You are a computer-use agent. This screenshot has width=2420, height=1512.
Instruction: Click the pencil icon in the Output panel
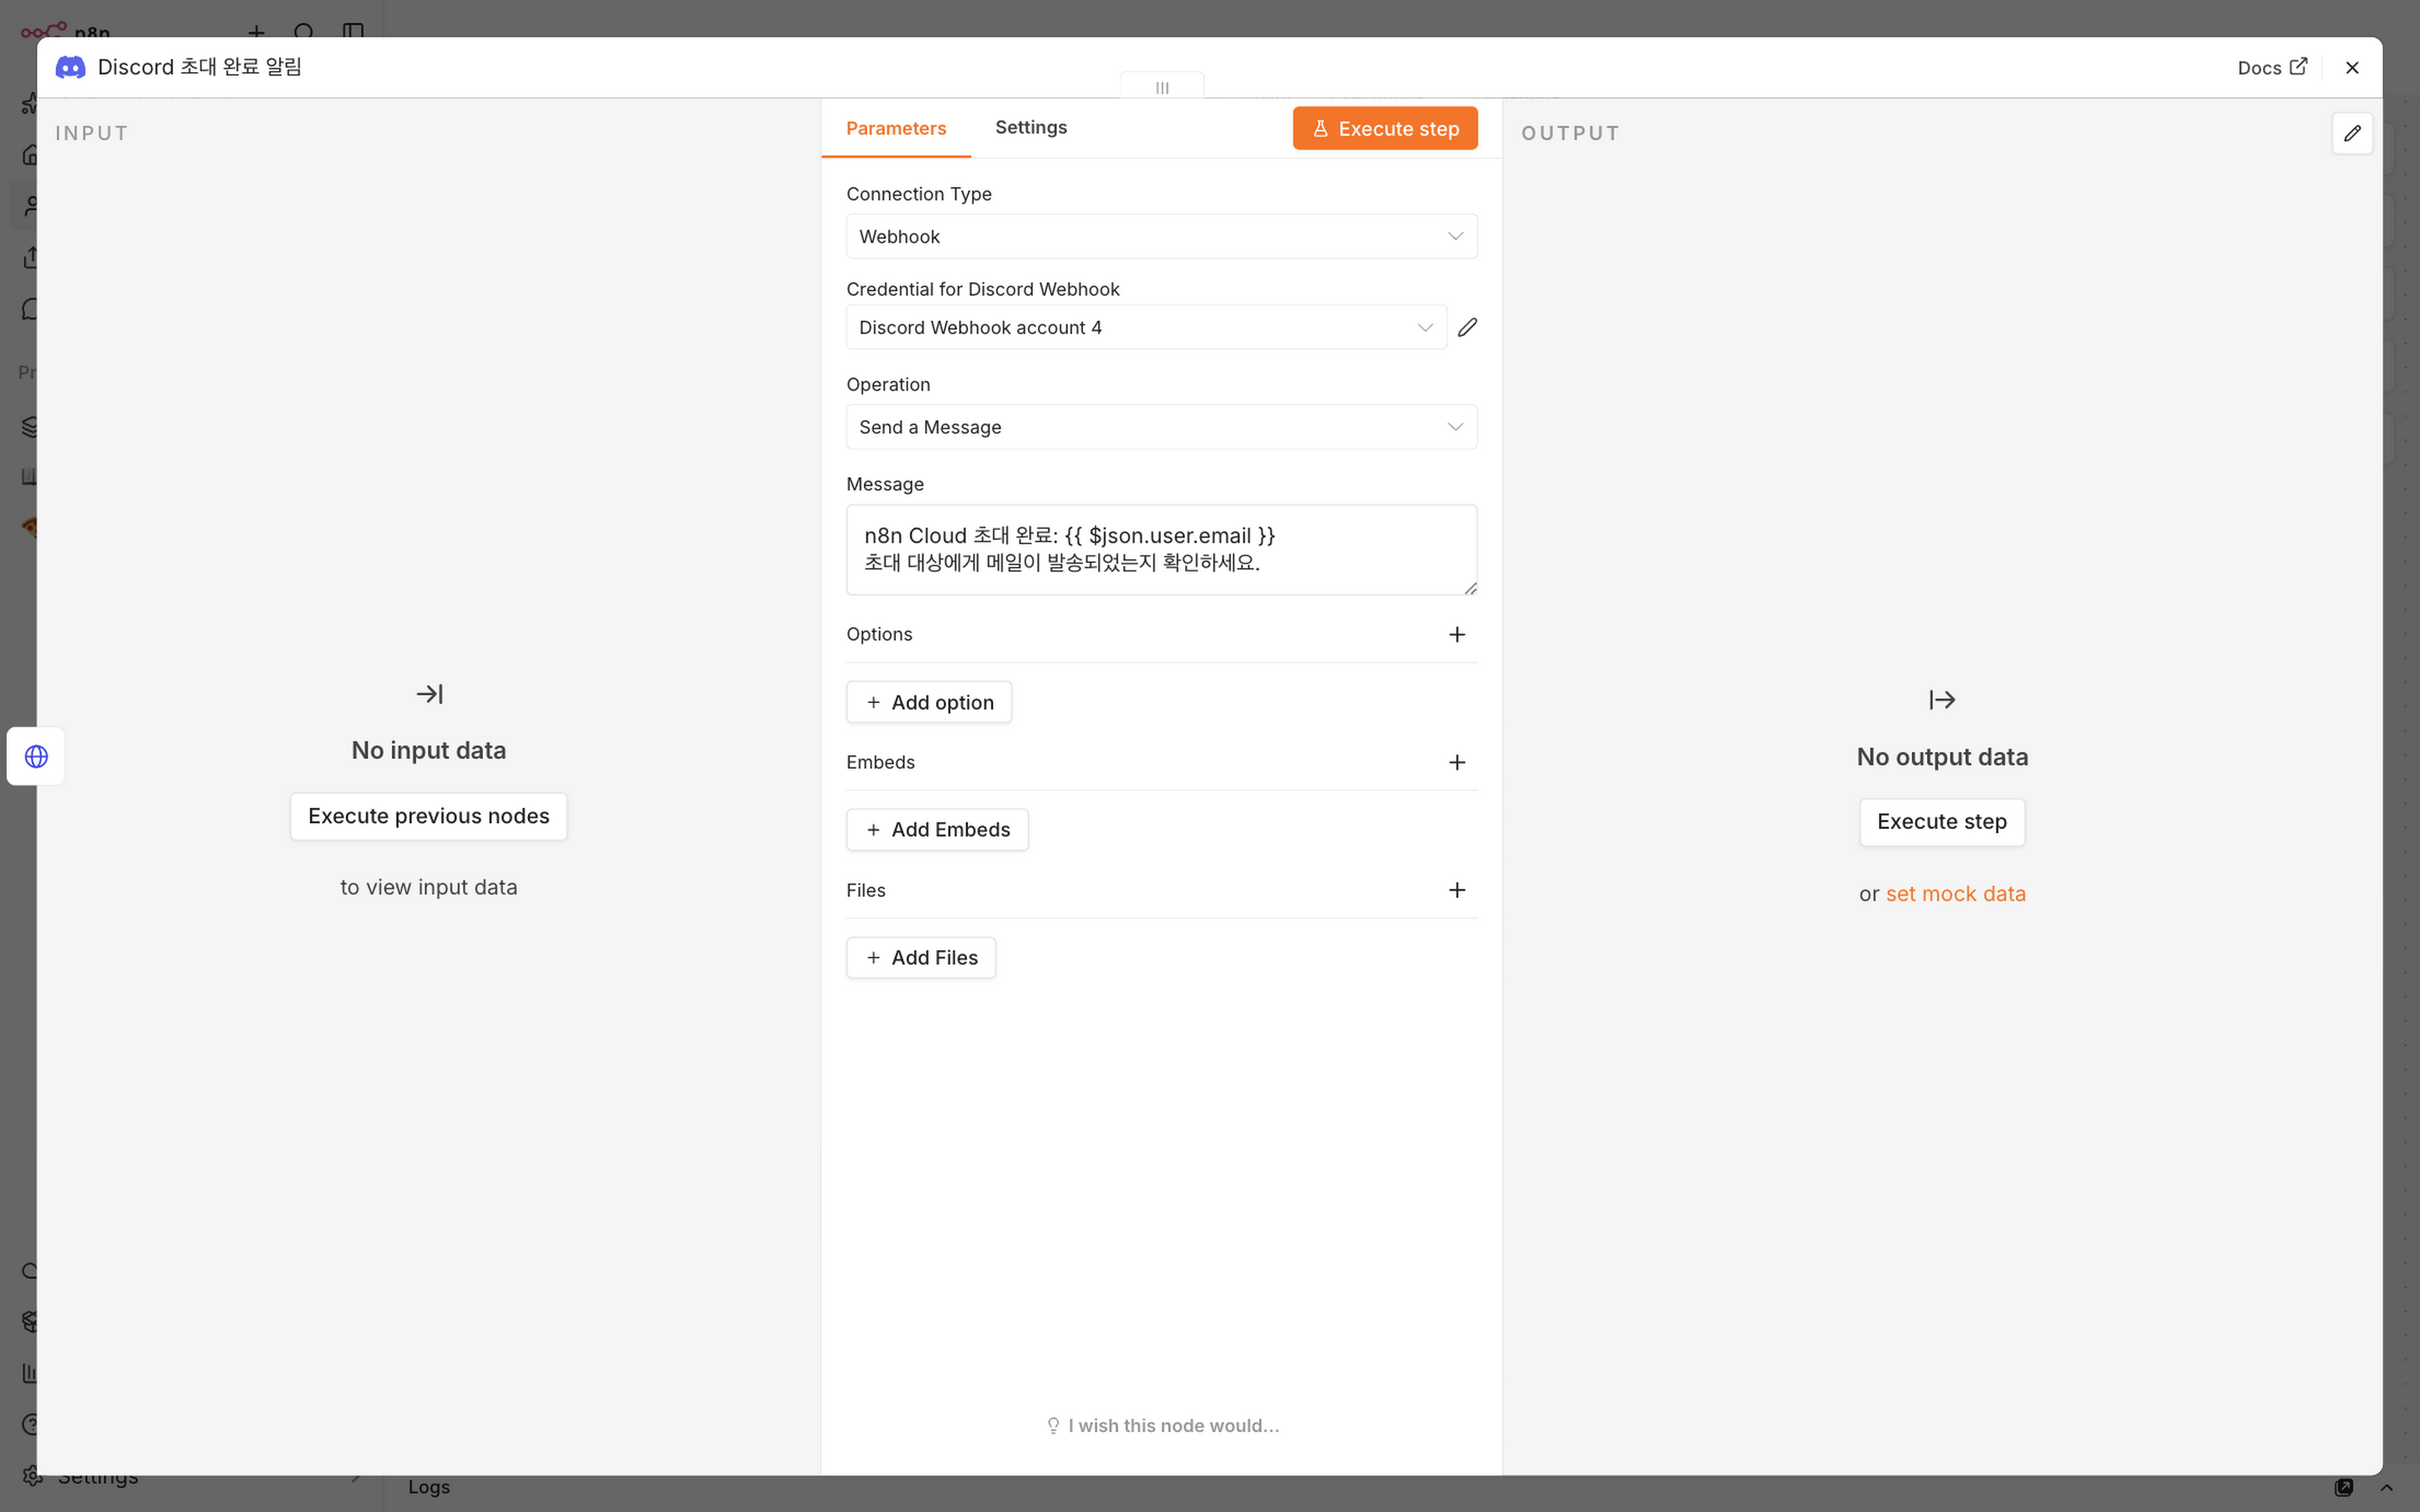click(x=2352, y=133)
